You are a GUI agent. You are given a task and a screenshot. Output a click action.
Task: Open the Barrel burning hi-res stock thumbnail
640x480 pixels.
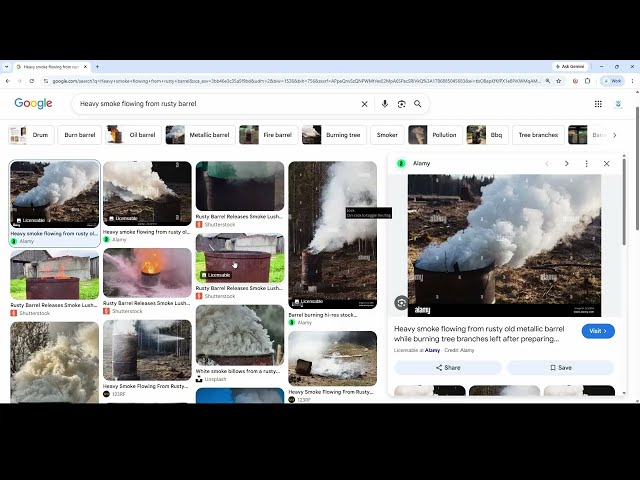tap(332, 235)
